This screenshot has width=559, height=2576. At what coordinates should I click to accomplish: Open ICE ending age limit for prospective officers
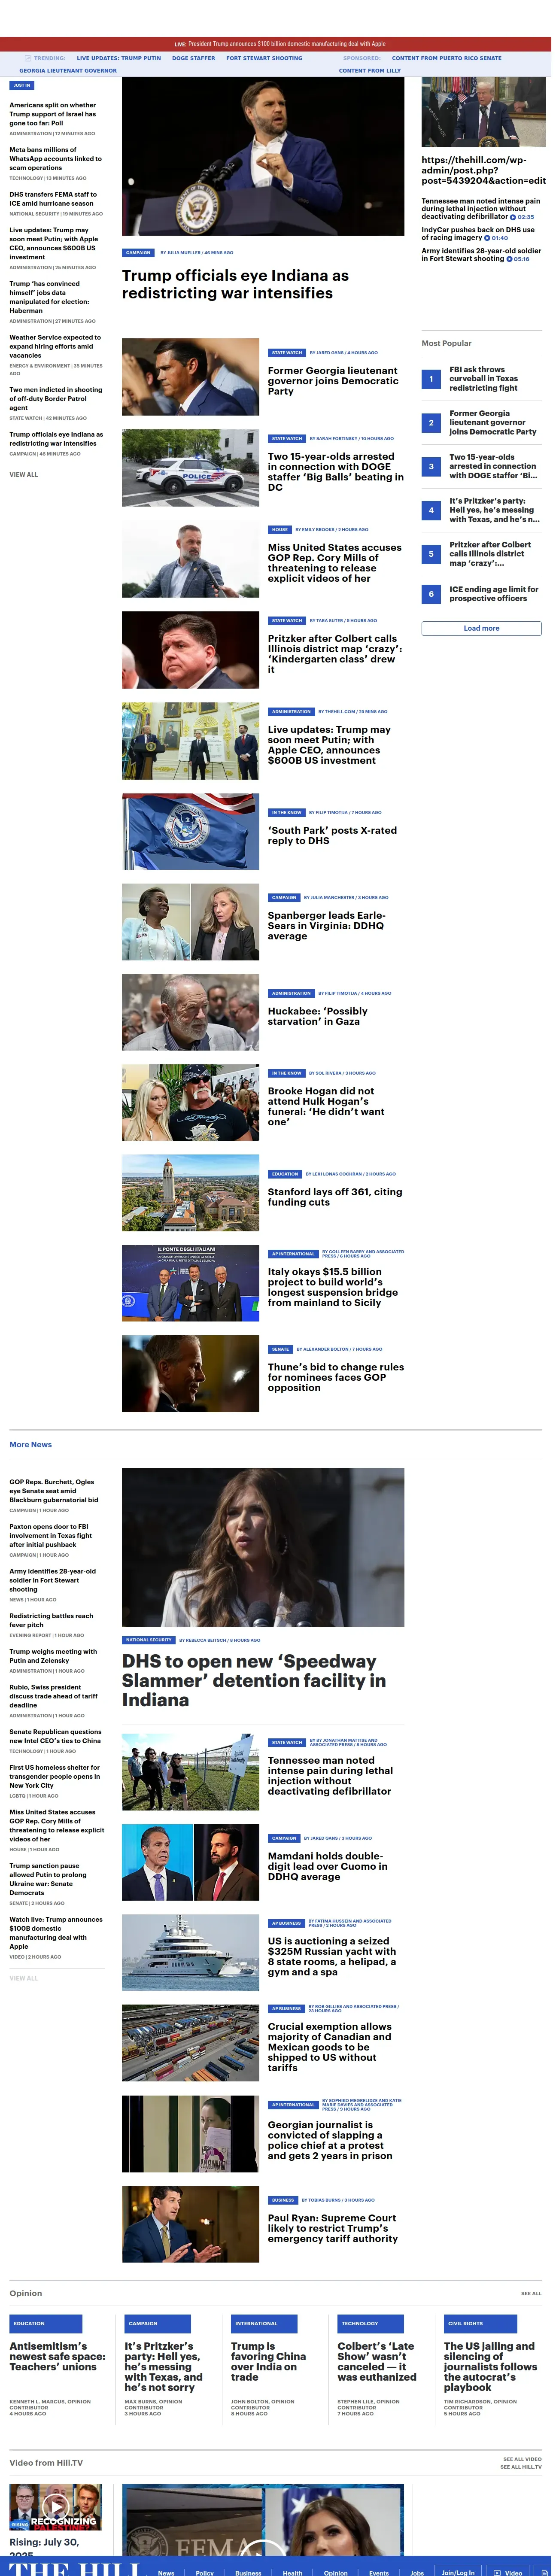tap(494, 594)
